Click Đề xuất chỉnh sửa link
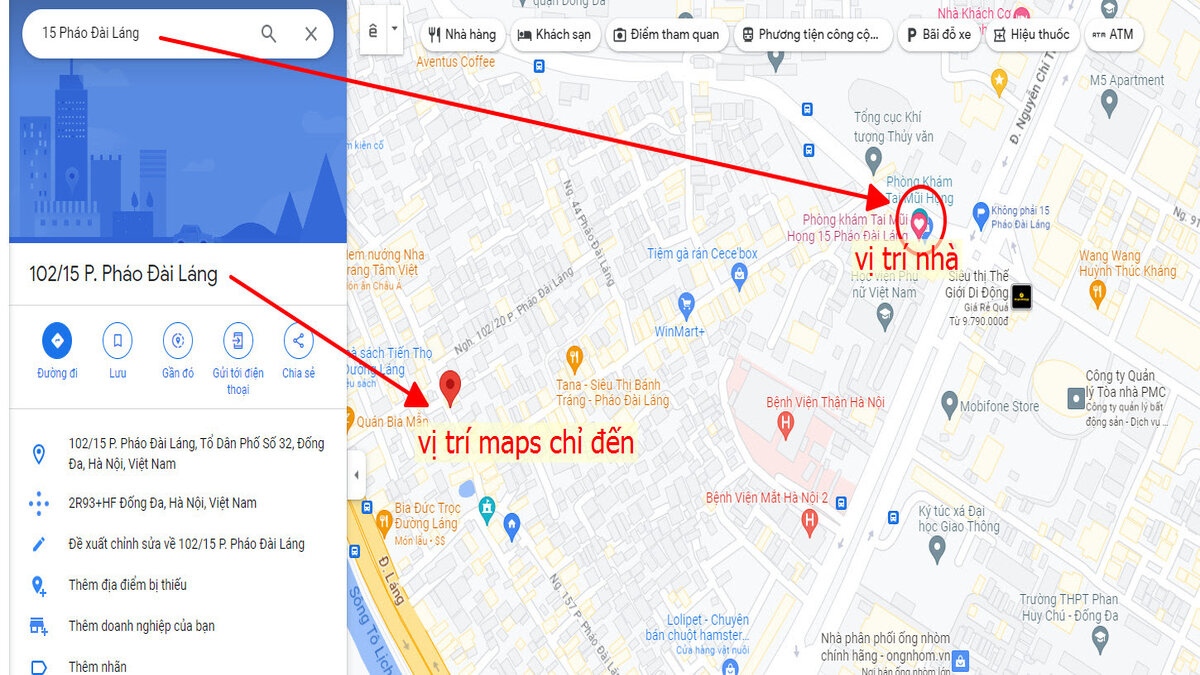The width and height of the screenshot is (1200, 675). pyautogui.click(x=186, y=544)
